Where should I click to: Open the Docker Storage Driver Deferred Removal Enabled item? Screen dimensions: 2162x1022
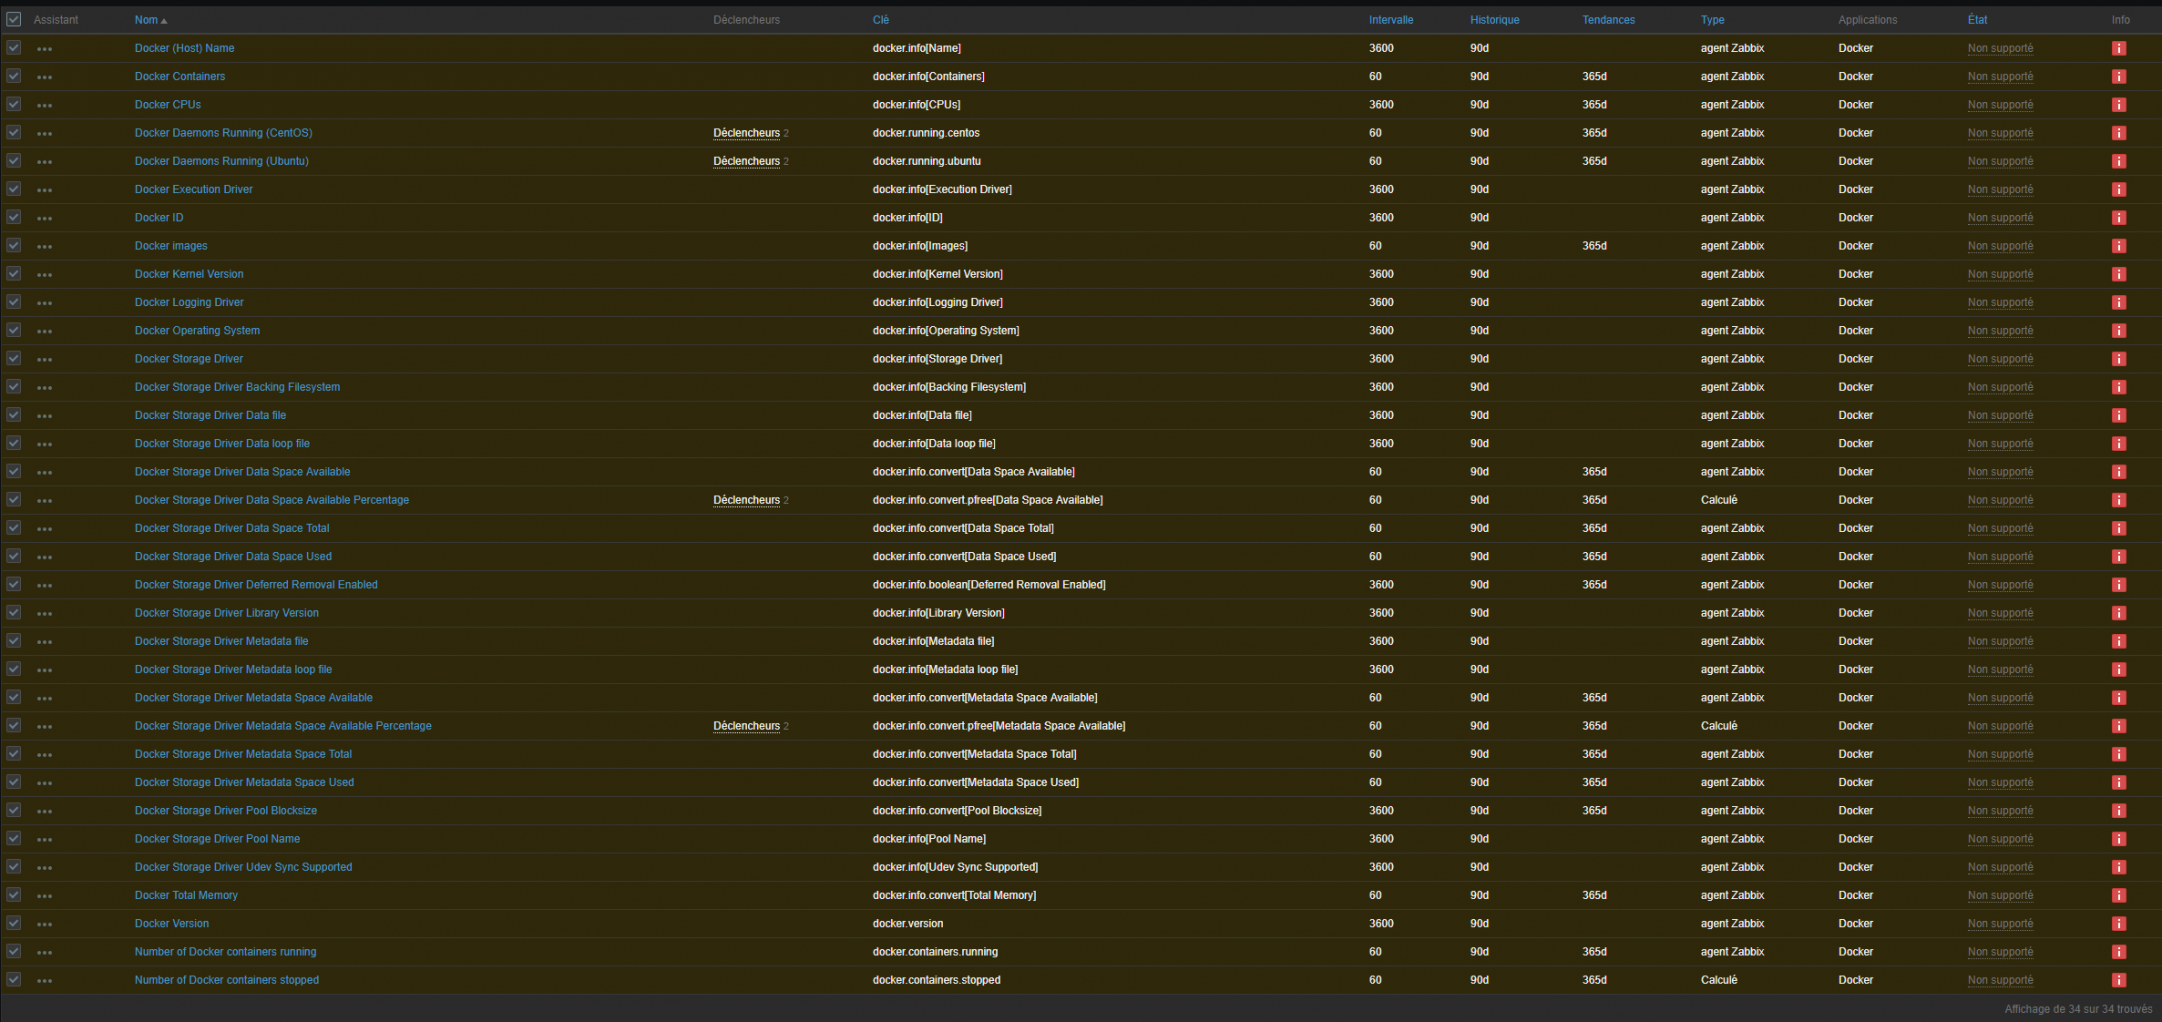pyautogui.click(x=256, y=585)
